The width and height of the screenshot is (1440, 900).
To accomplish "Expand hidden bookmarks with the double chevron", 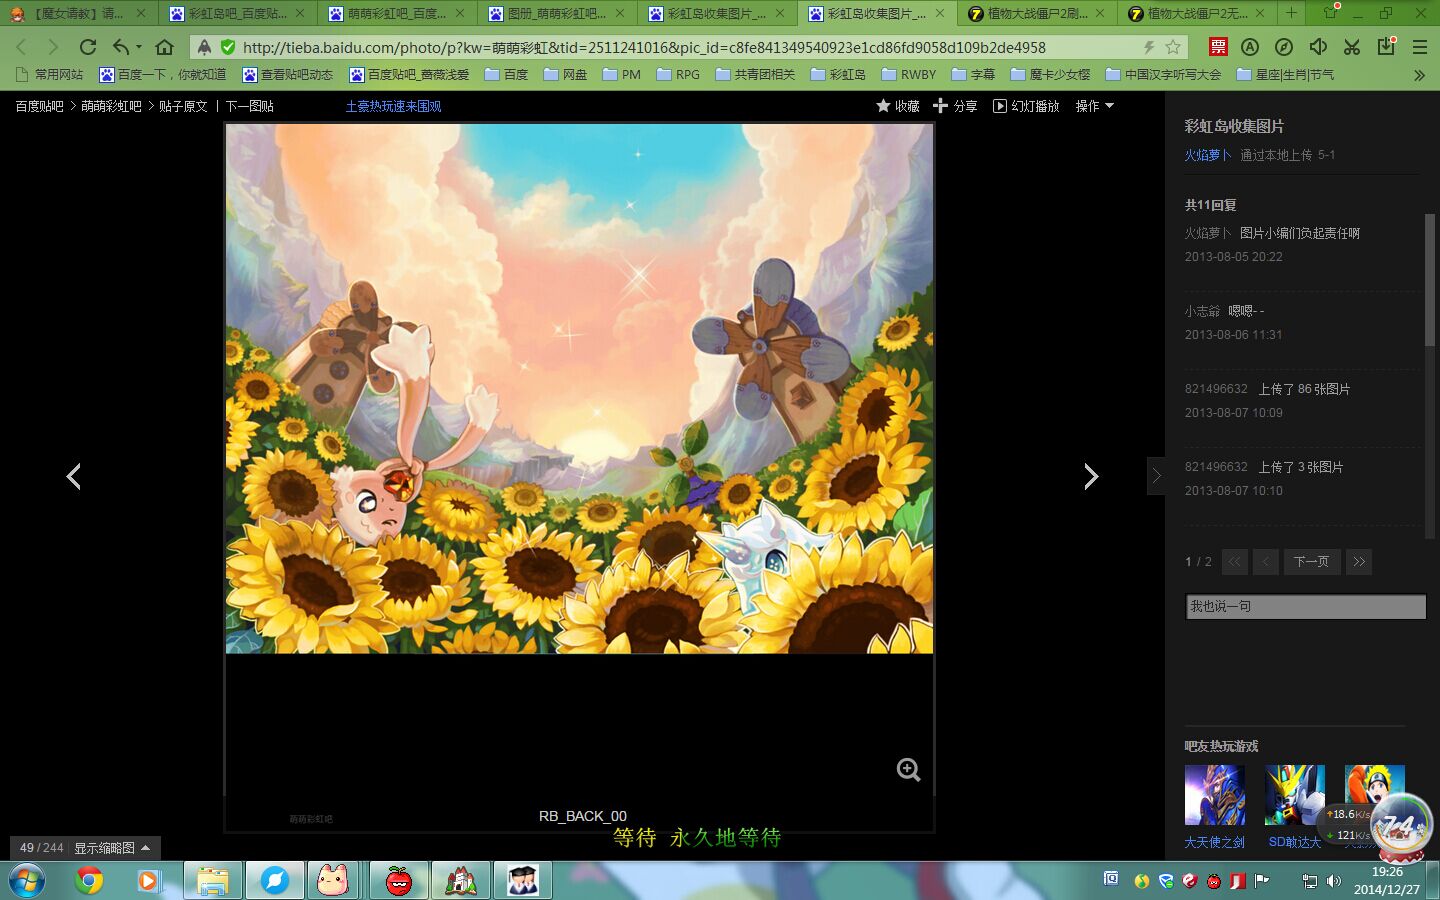I will pyautogui.click(x=1419, y=75).
